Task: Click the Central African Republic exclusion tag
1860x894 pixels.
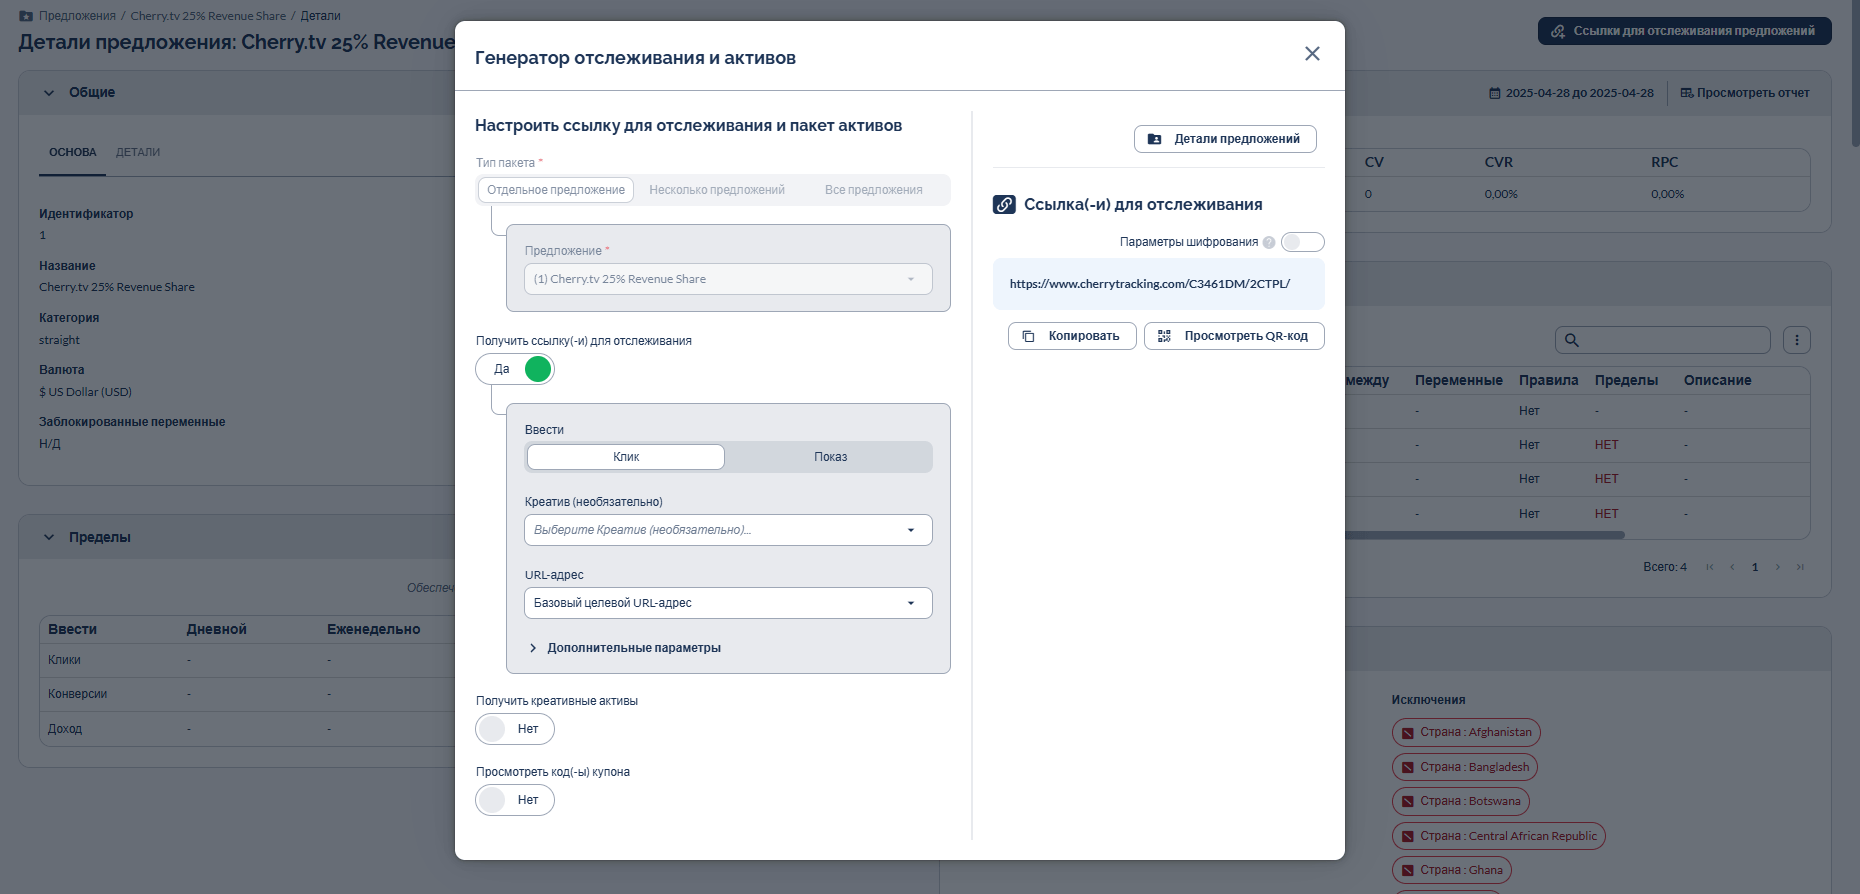Action: [1499, 836]
